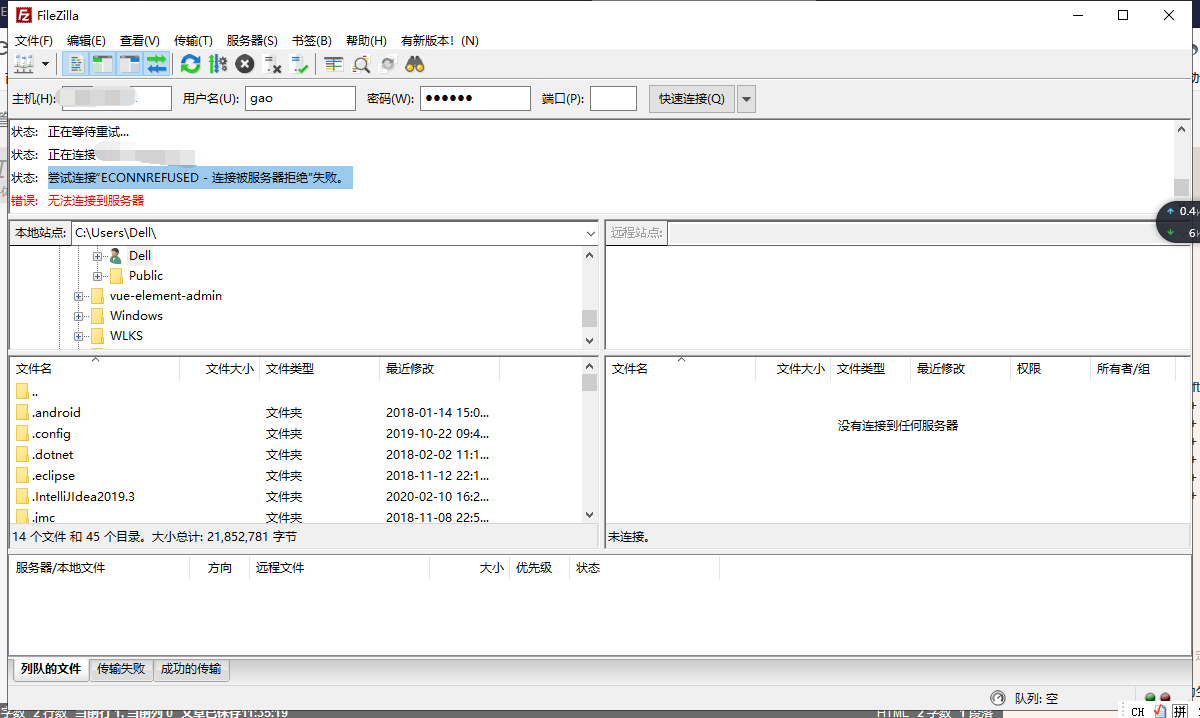The width and height of the screenshot is (1200, 718).
Task: Expand the WLKS tree node
Action: (78, 336)
